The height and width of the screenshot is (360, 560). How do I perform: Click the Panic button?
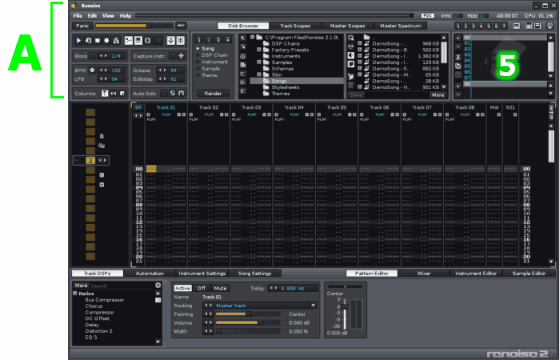point(82,26)
